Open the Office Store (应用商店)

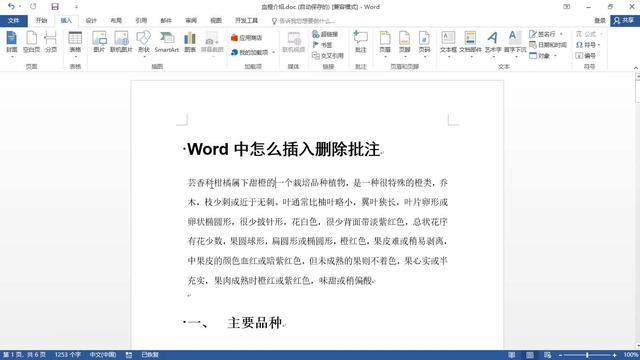pyautogui.click(x=247, y=38)
